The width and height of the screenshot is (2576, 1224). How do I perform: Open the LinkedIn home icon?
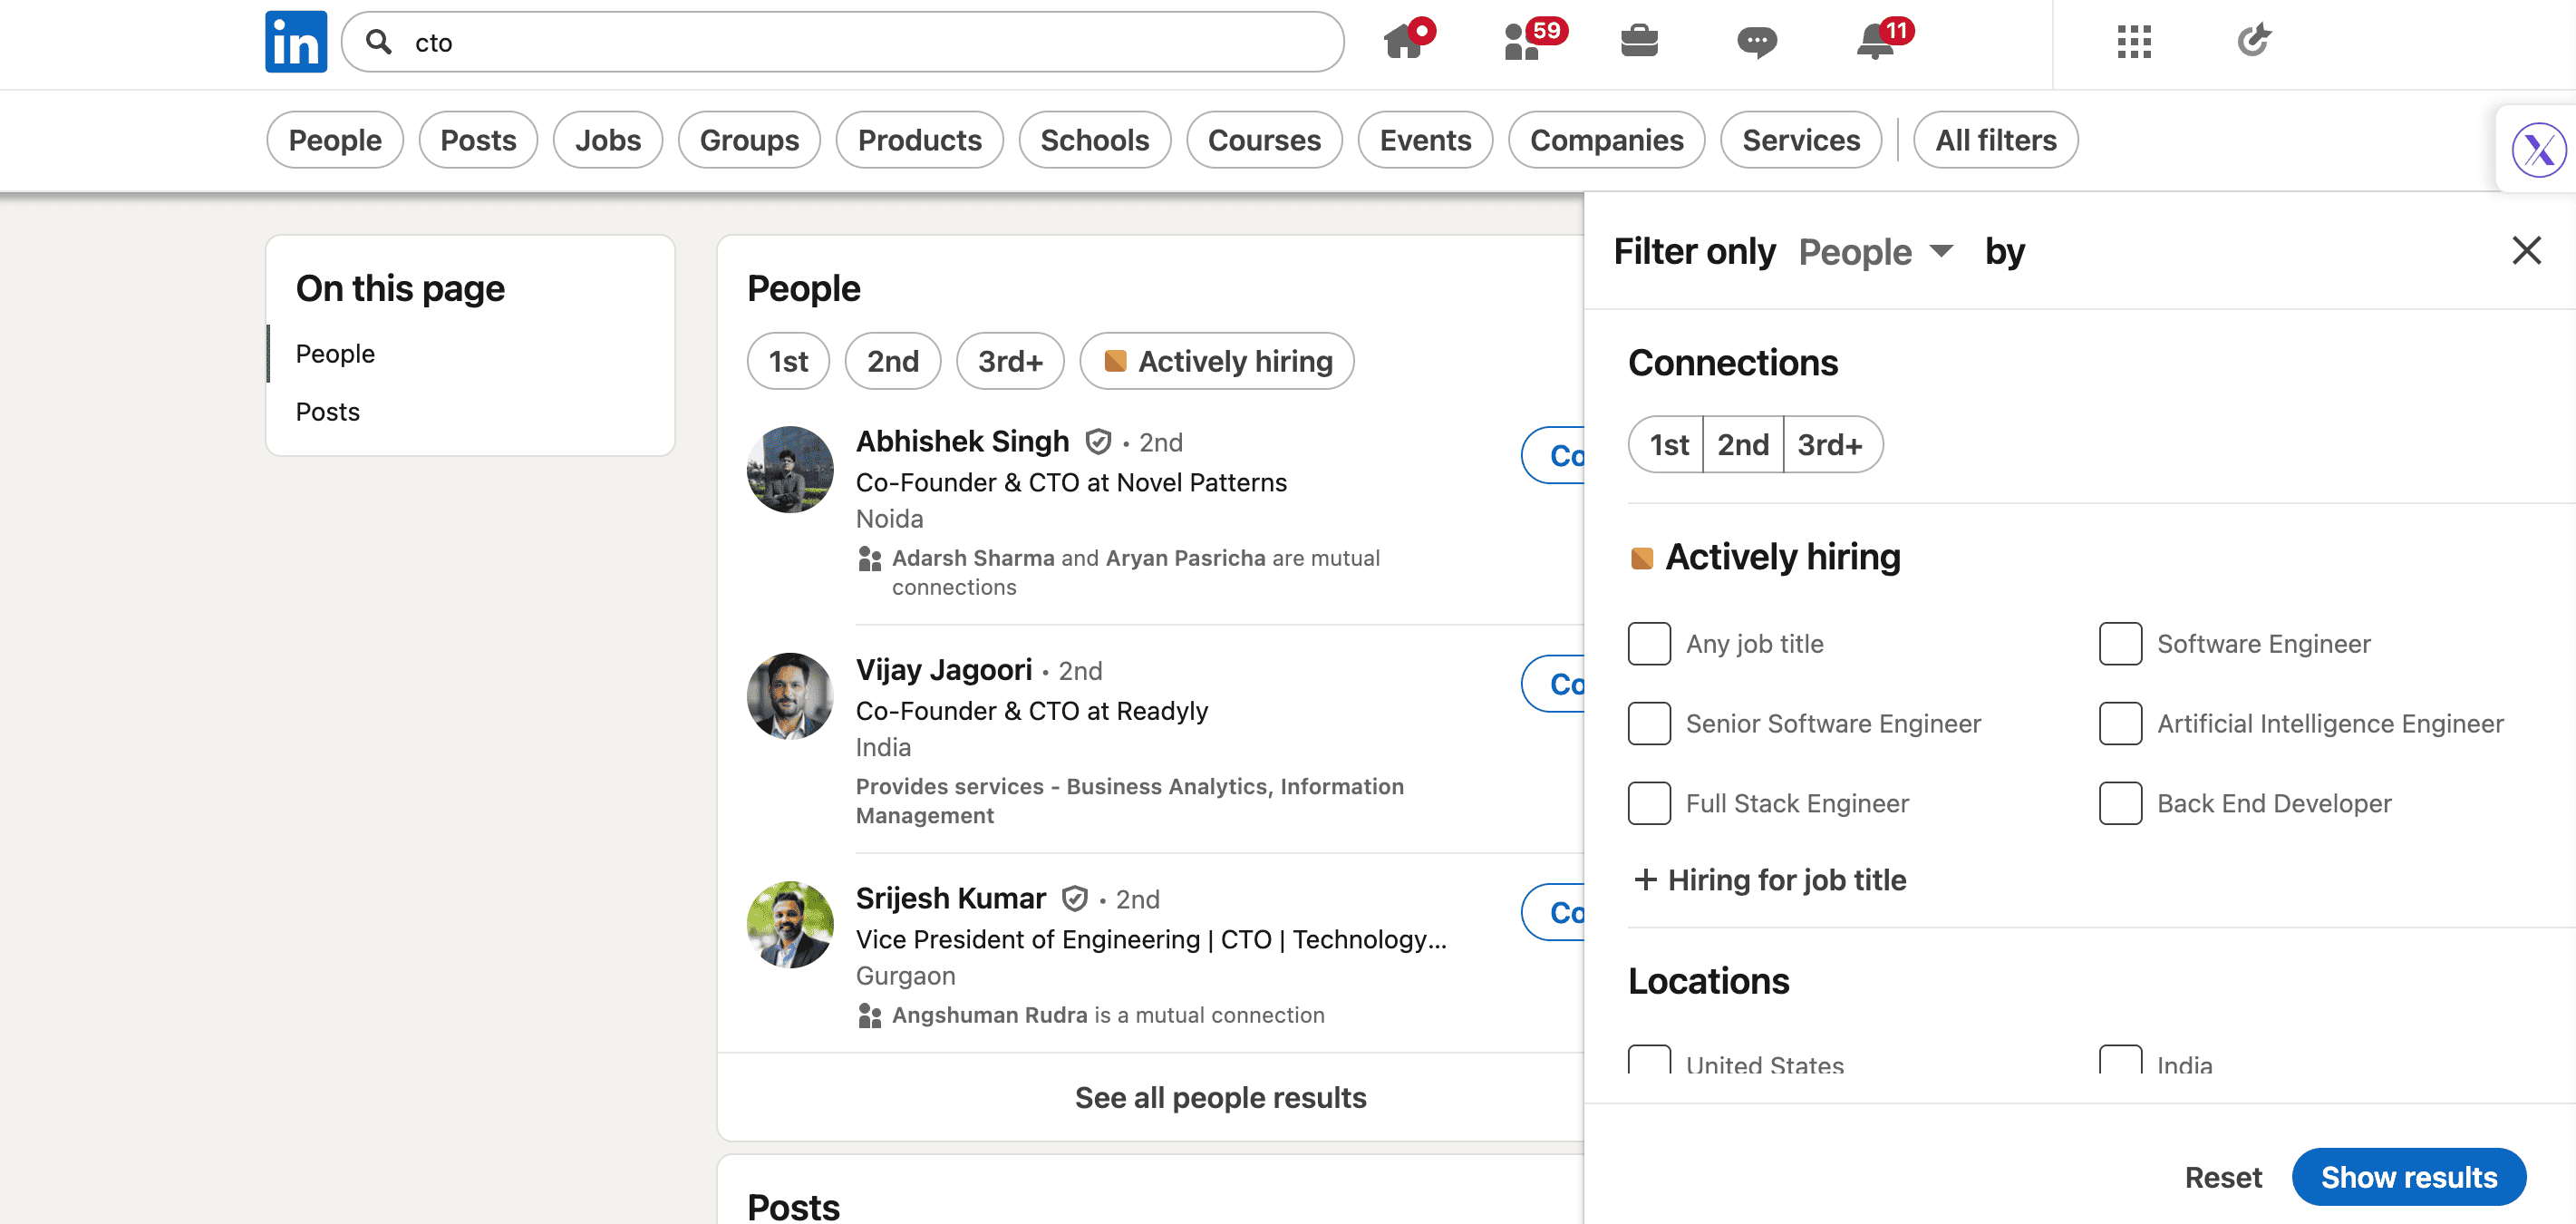(x=1404, y=42)
